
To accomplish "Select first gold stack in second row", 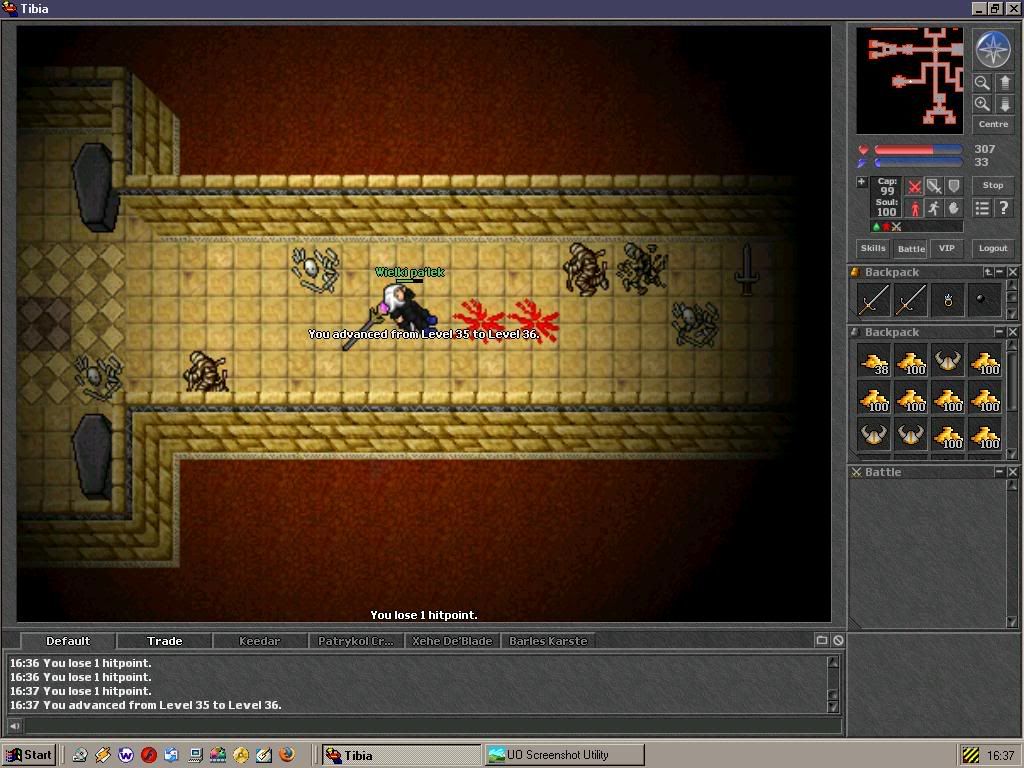I will tap(874, 398).
